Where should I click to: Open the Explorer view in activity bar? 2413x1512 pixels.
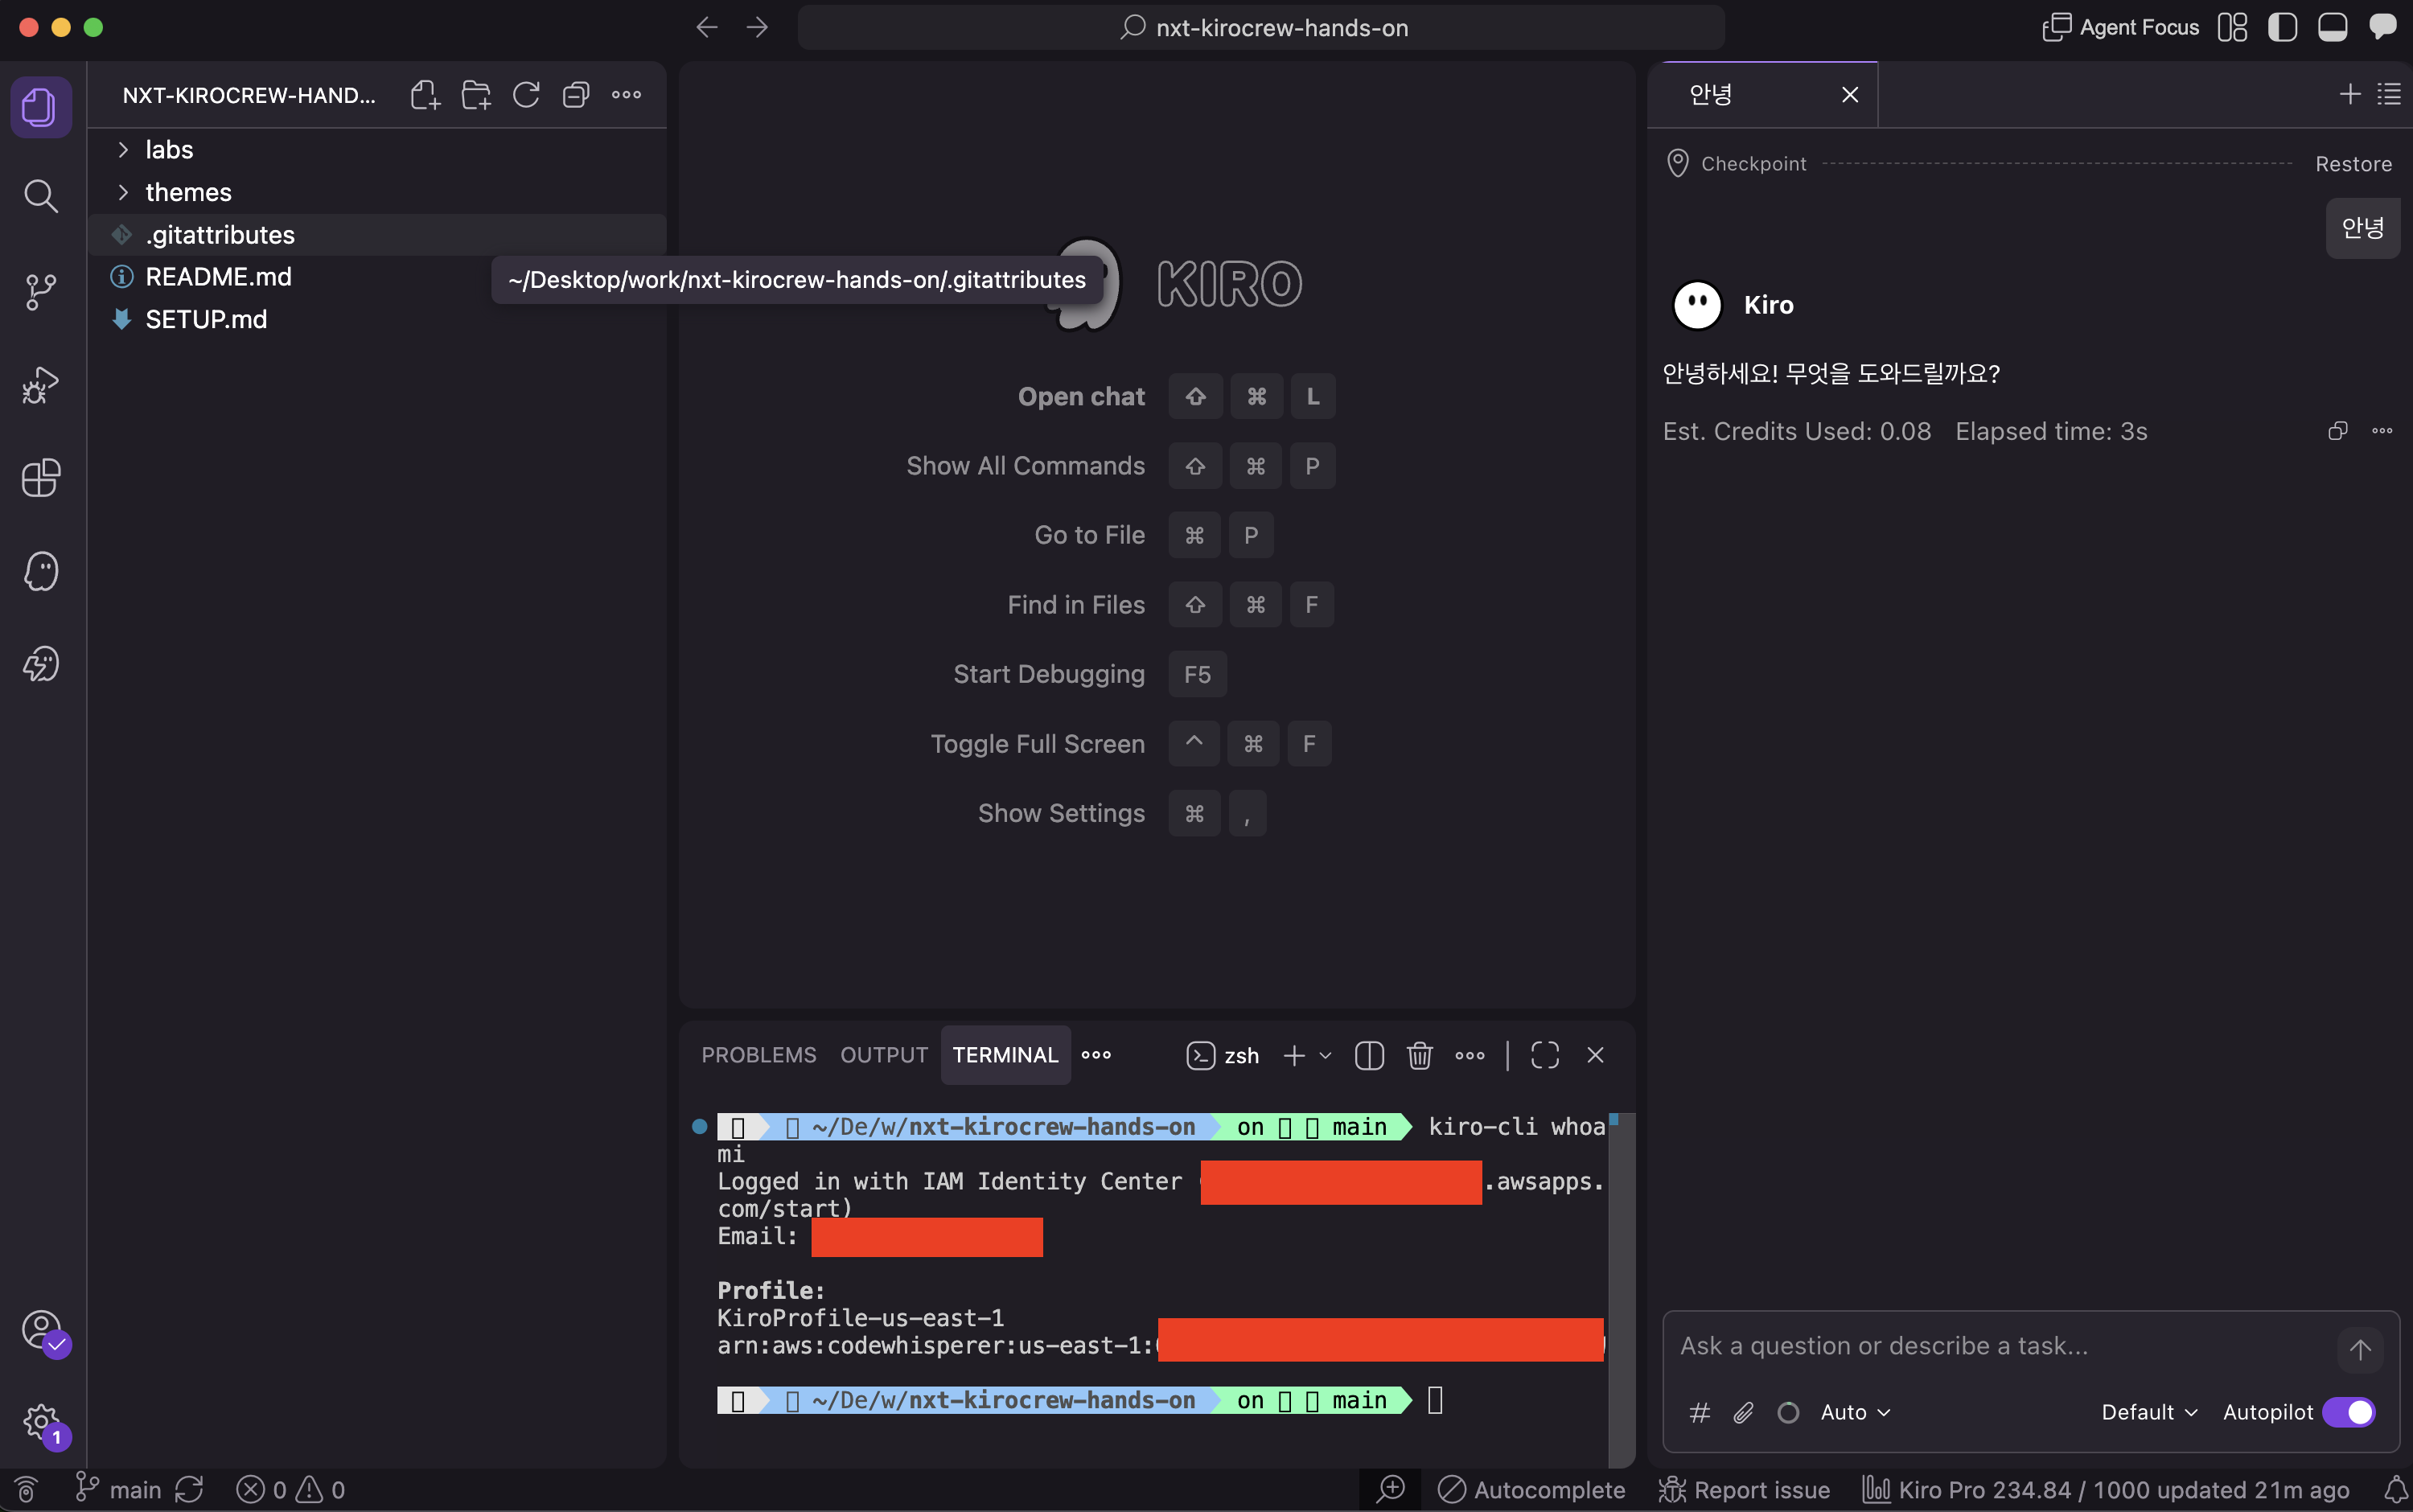click(40, 107)
